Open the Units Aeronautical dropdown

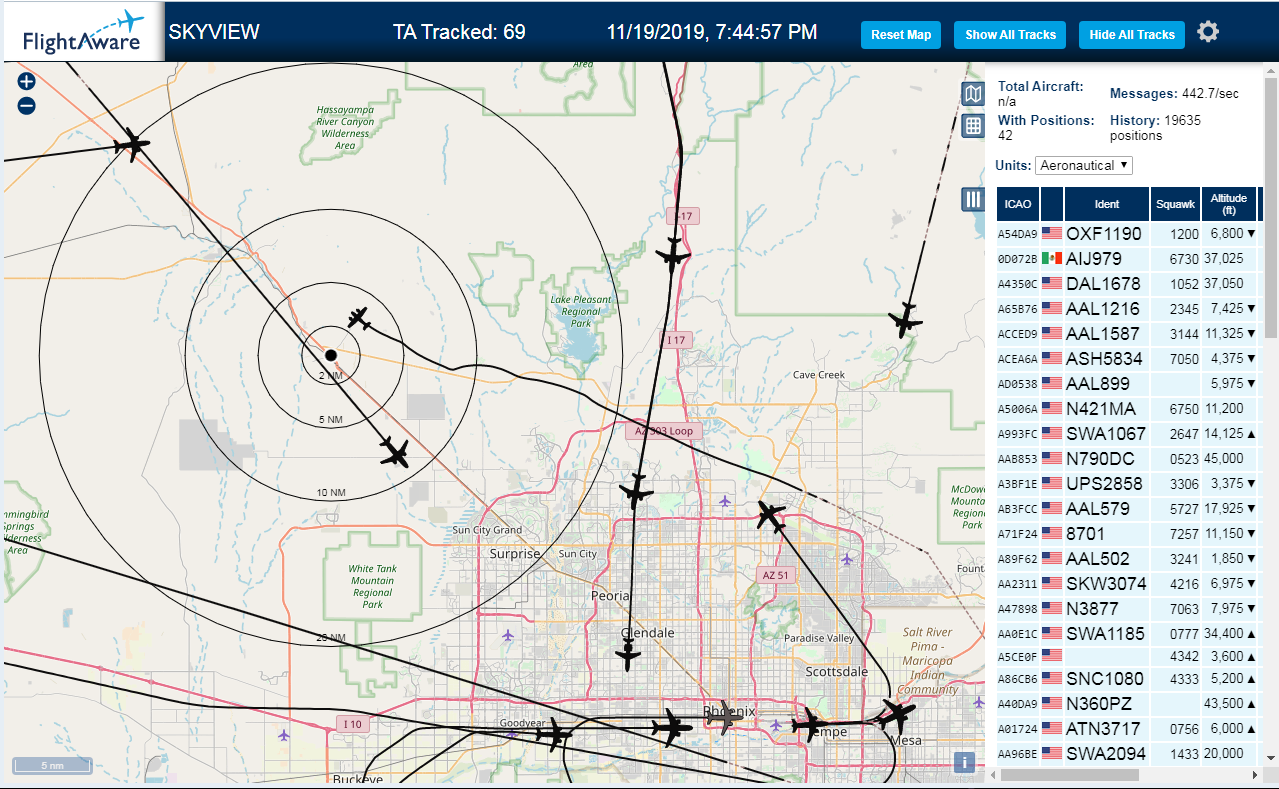pos(1084,165)
